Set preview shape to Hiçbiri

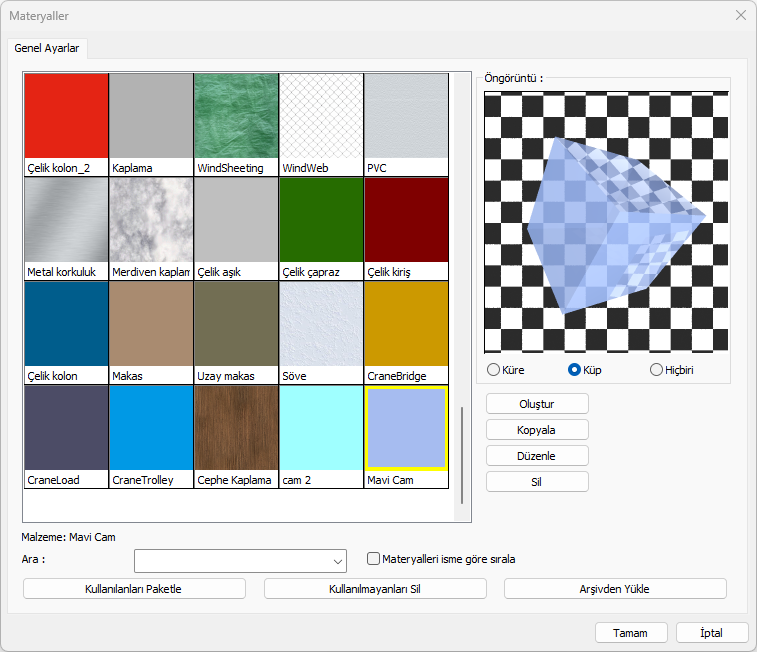657,370
